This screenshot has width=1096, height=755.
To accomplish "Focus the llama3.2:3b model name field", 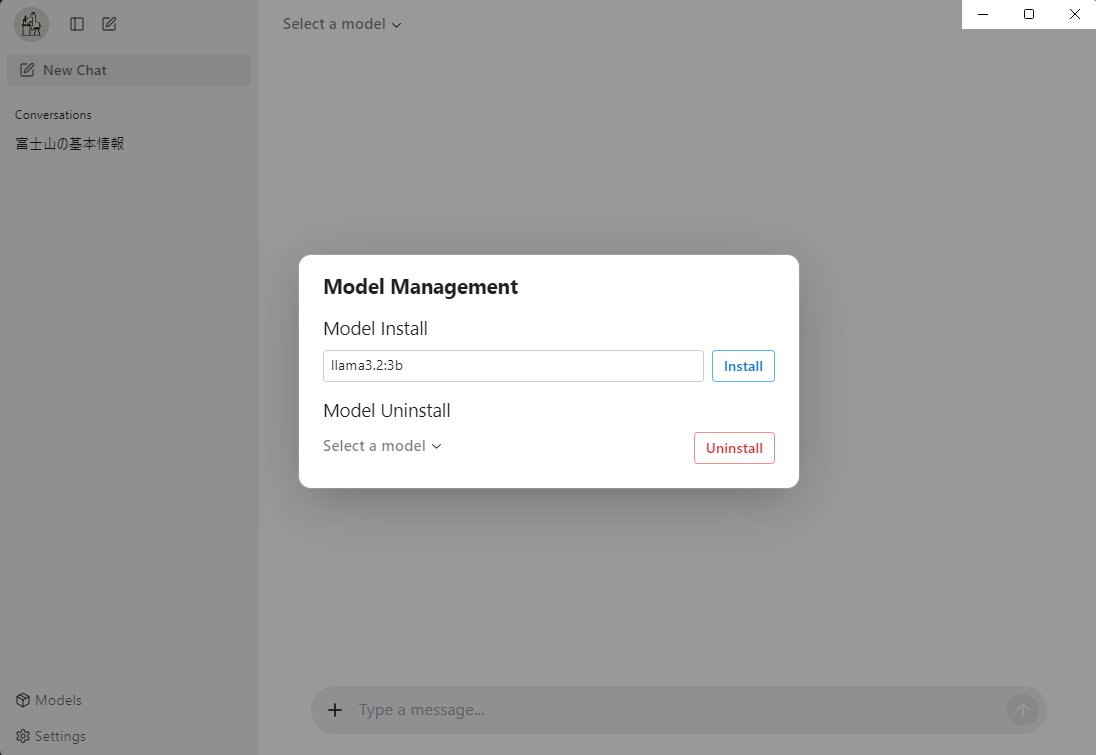I will [x=513, y=366].
